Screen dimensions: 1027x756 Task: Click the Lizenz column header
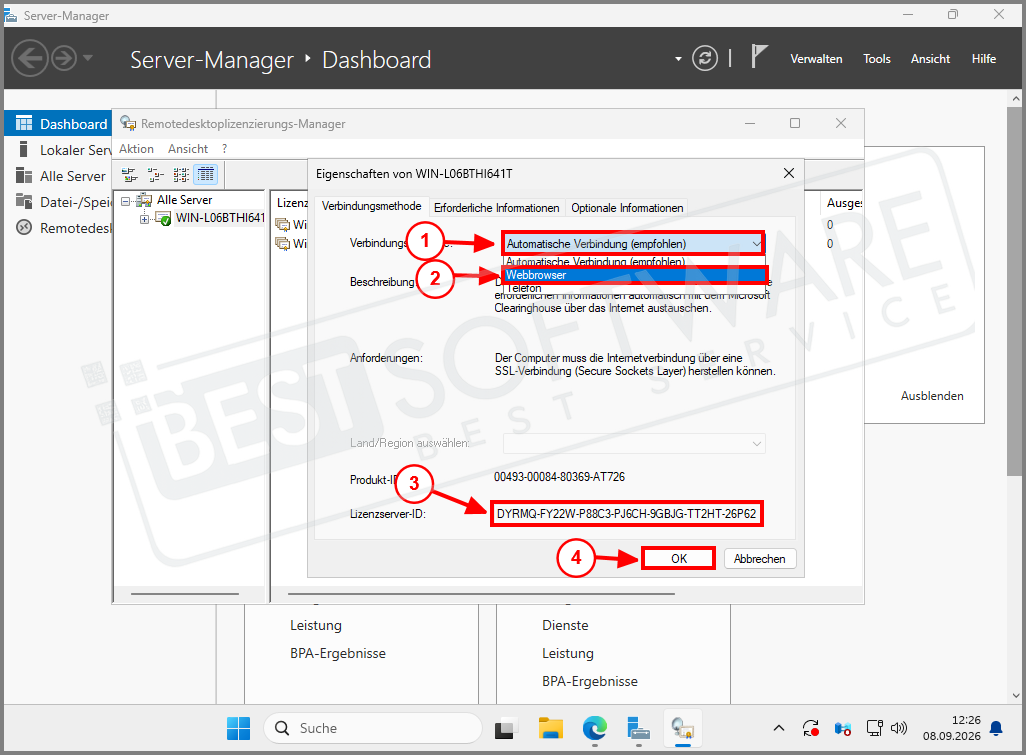click(x=291, y=203)
